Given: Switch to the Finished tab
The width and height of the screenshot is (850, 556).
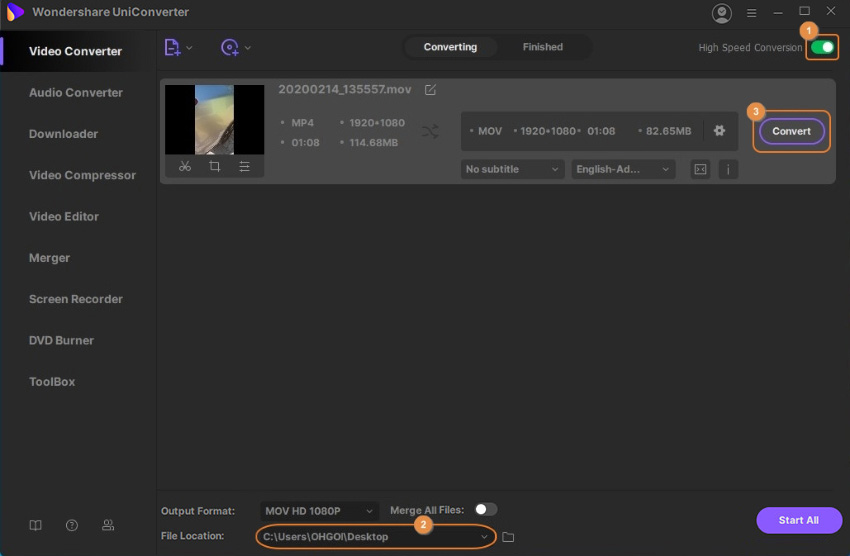Looking at the screenshot, I should pos(542,47).
